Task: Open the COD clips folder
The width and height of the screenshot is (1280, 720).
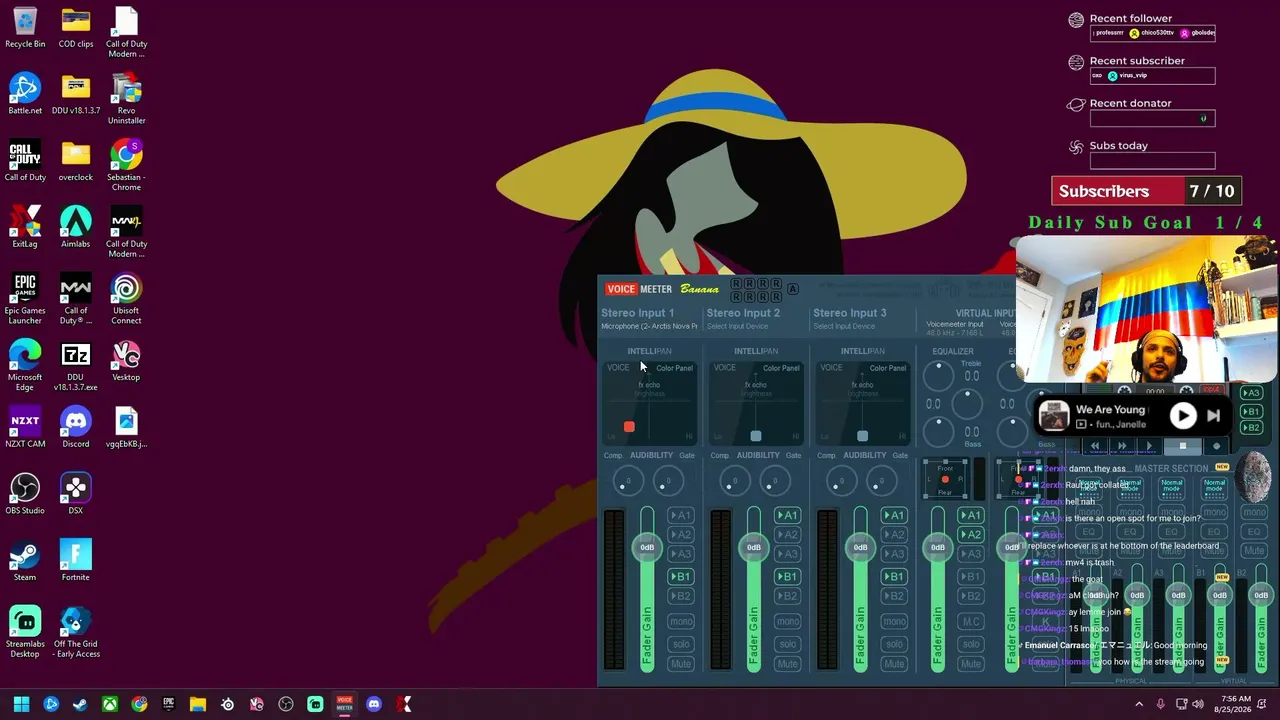Action: pos(76,28)
